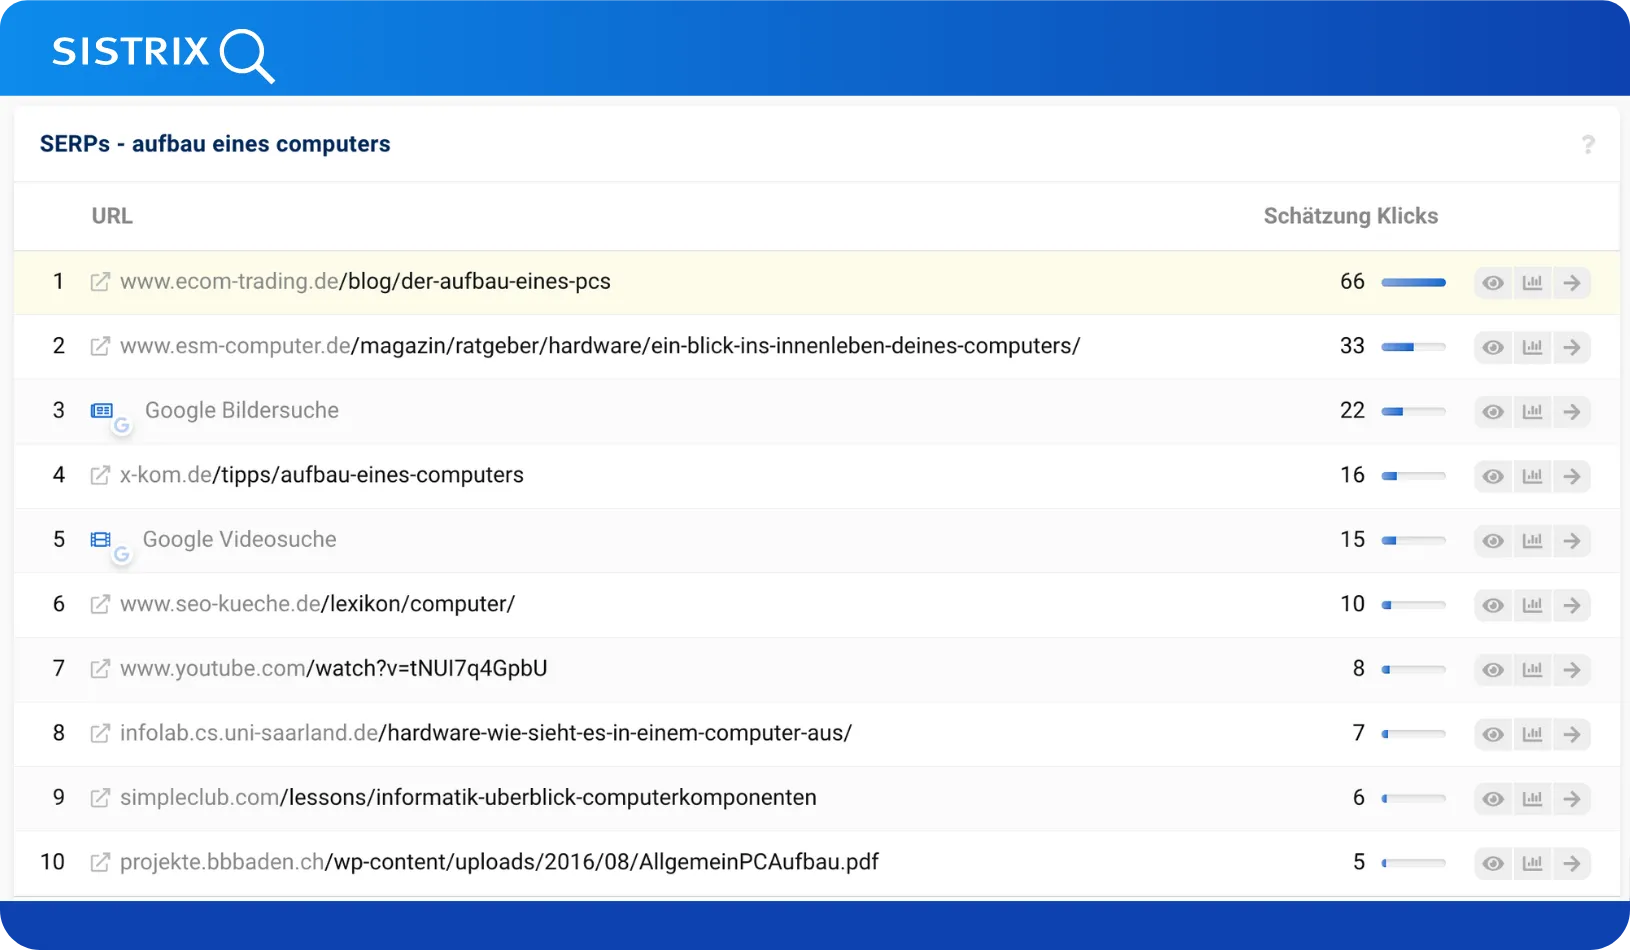
Task: Toggle eye icon for Google Bildersuche row
Action: [x=1493, y=412]
